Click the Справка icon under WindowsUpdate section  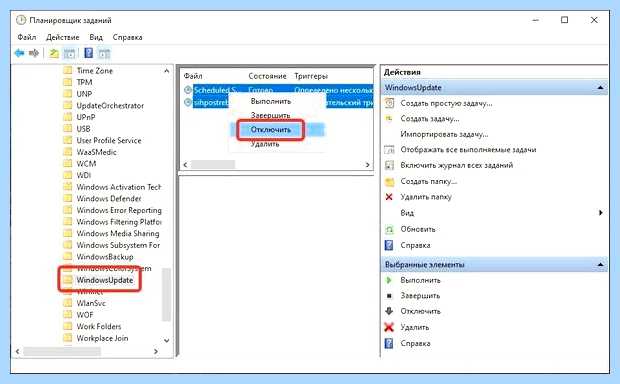point(389,245)
